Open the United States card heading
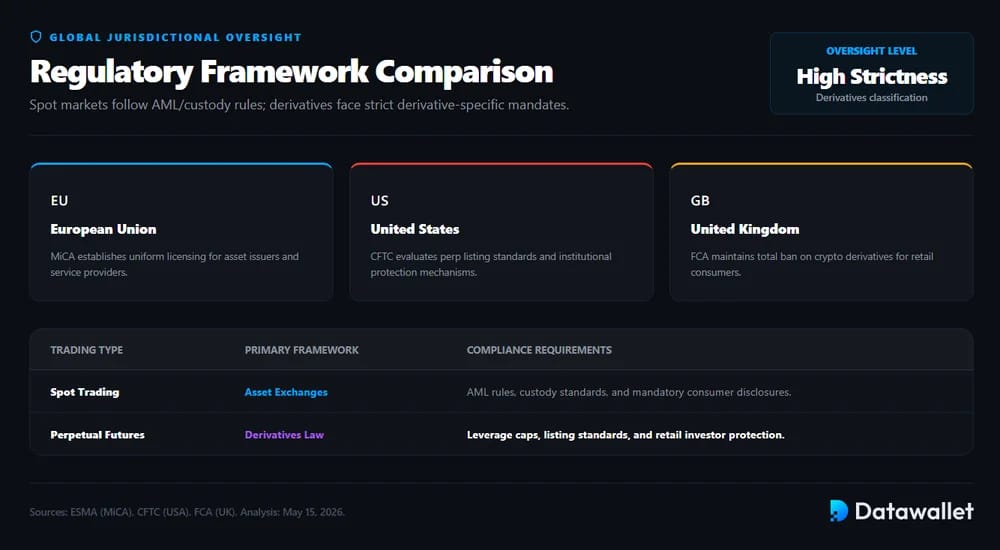 tap(415, 229)
